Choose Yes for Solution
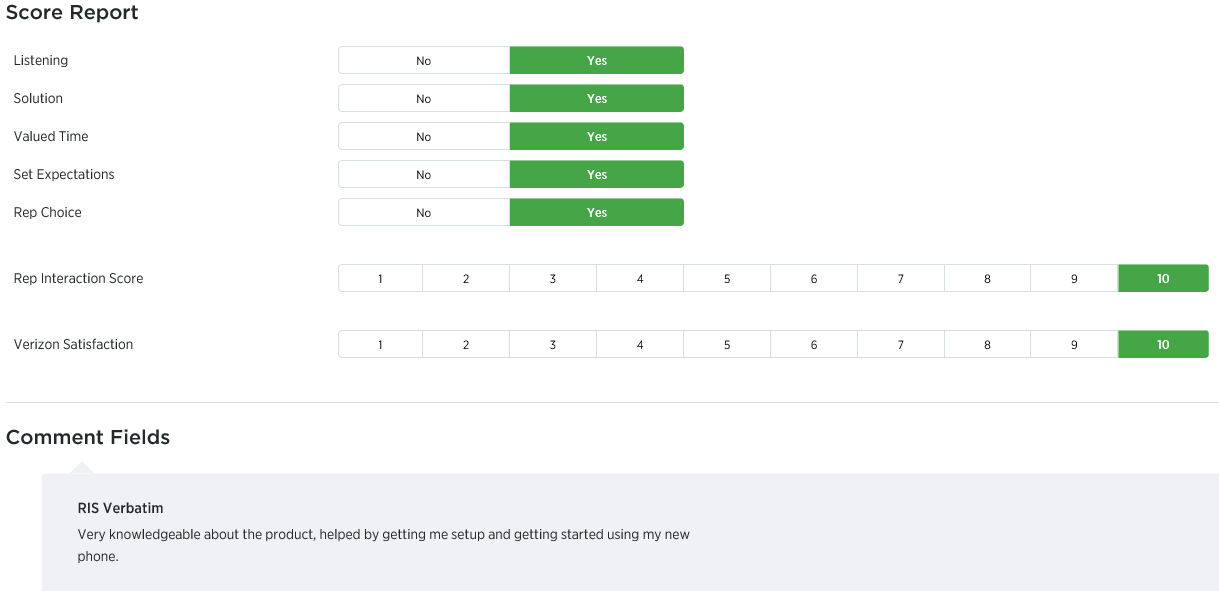1219x591 pixels. pyautogui.click(x=597, y=99)
